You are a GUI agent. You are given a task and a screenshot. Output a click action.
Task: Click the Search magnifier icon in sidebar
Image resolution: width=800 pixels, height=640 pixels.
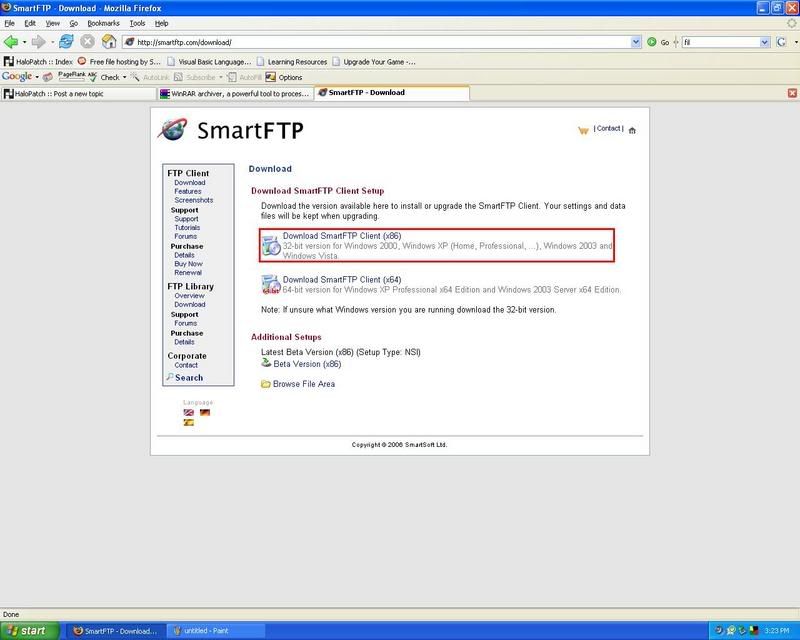(170, 377)
